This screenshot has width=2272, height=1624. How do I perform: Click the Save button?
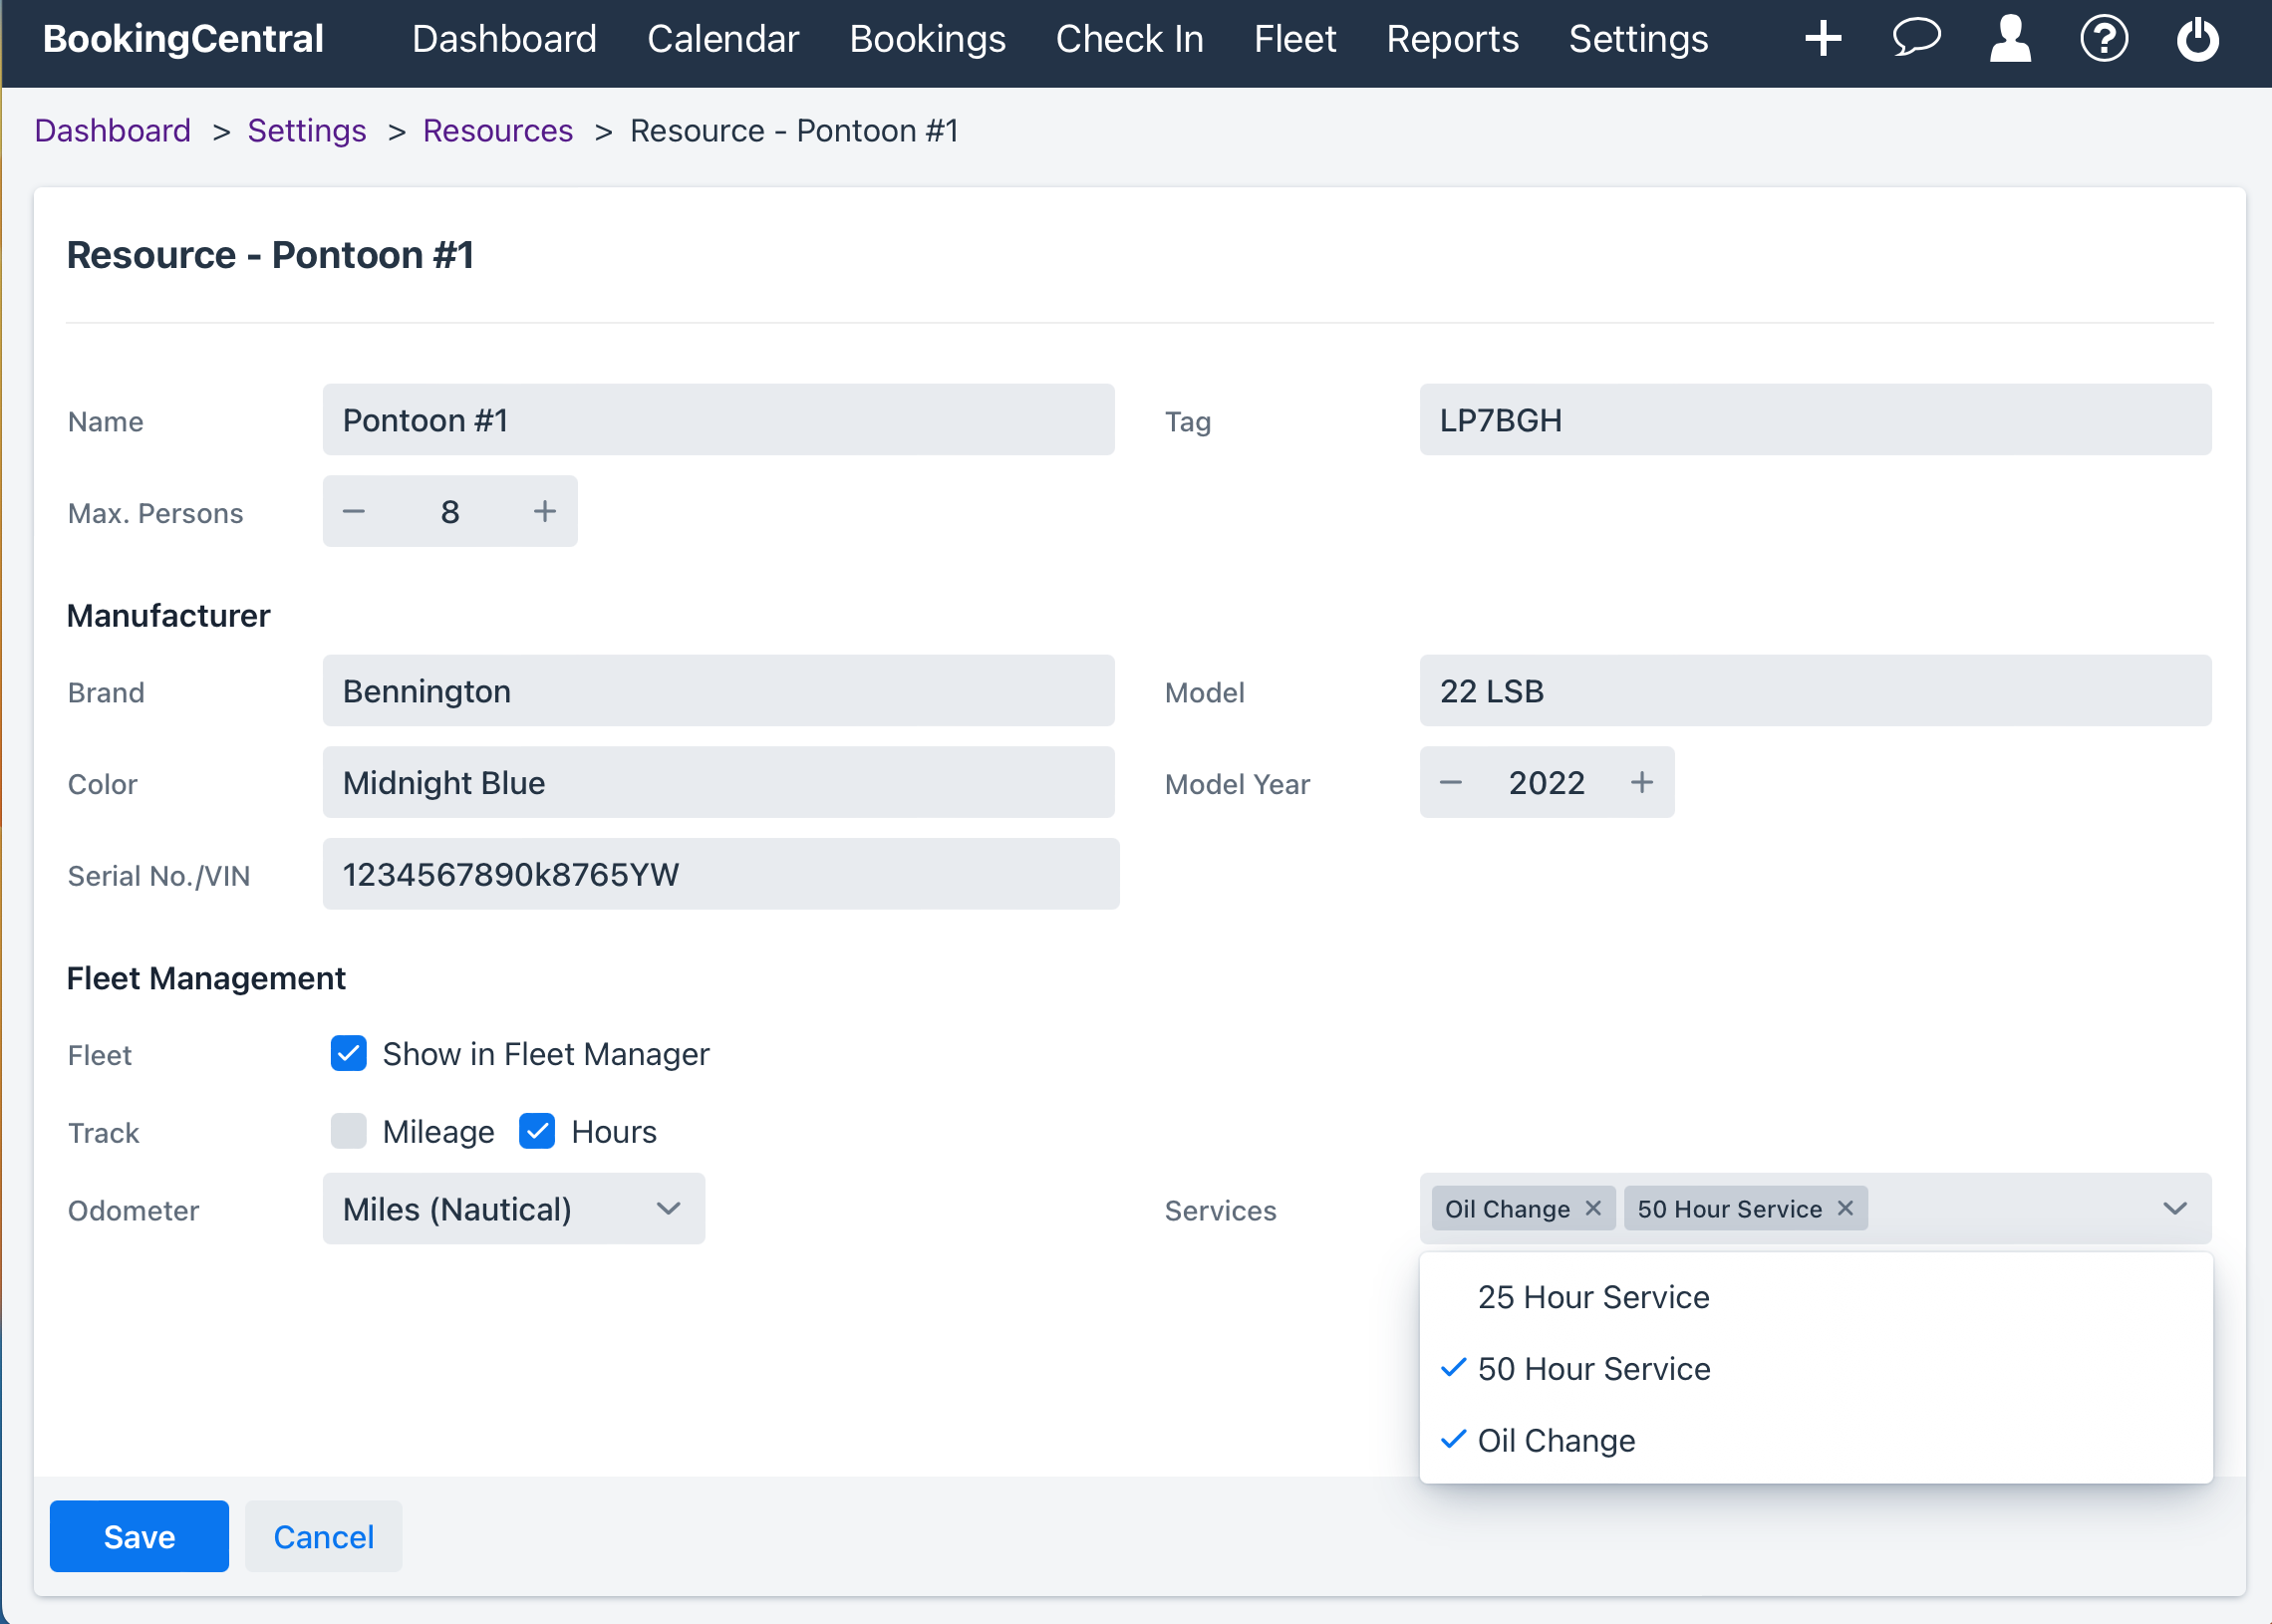pos(139,1536)
